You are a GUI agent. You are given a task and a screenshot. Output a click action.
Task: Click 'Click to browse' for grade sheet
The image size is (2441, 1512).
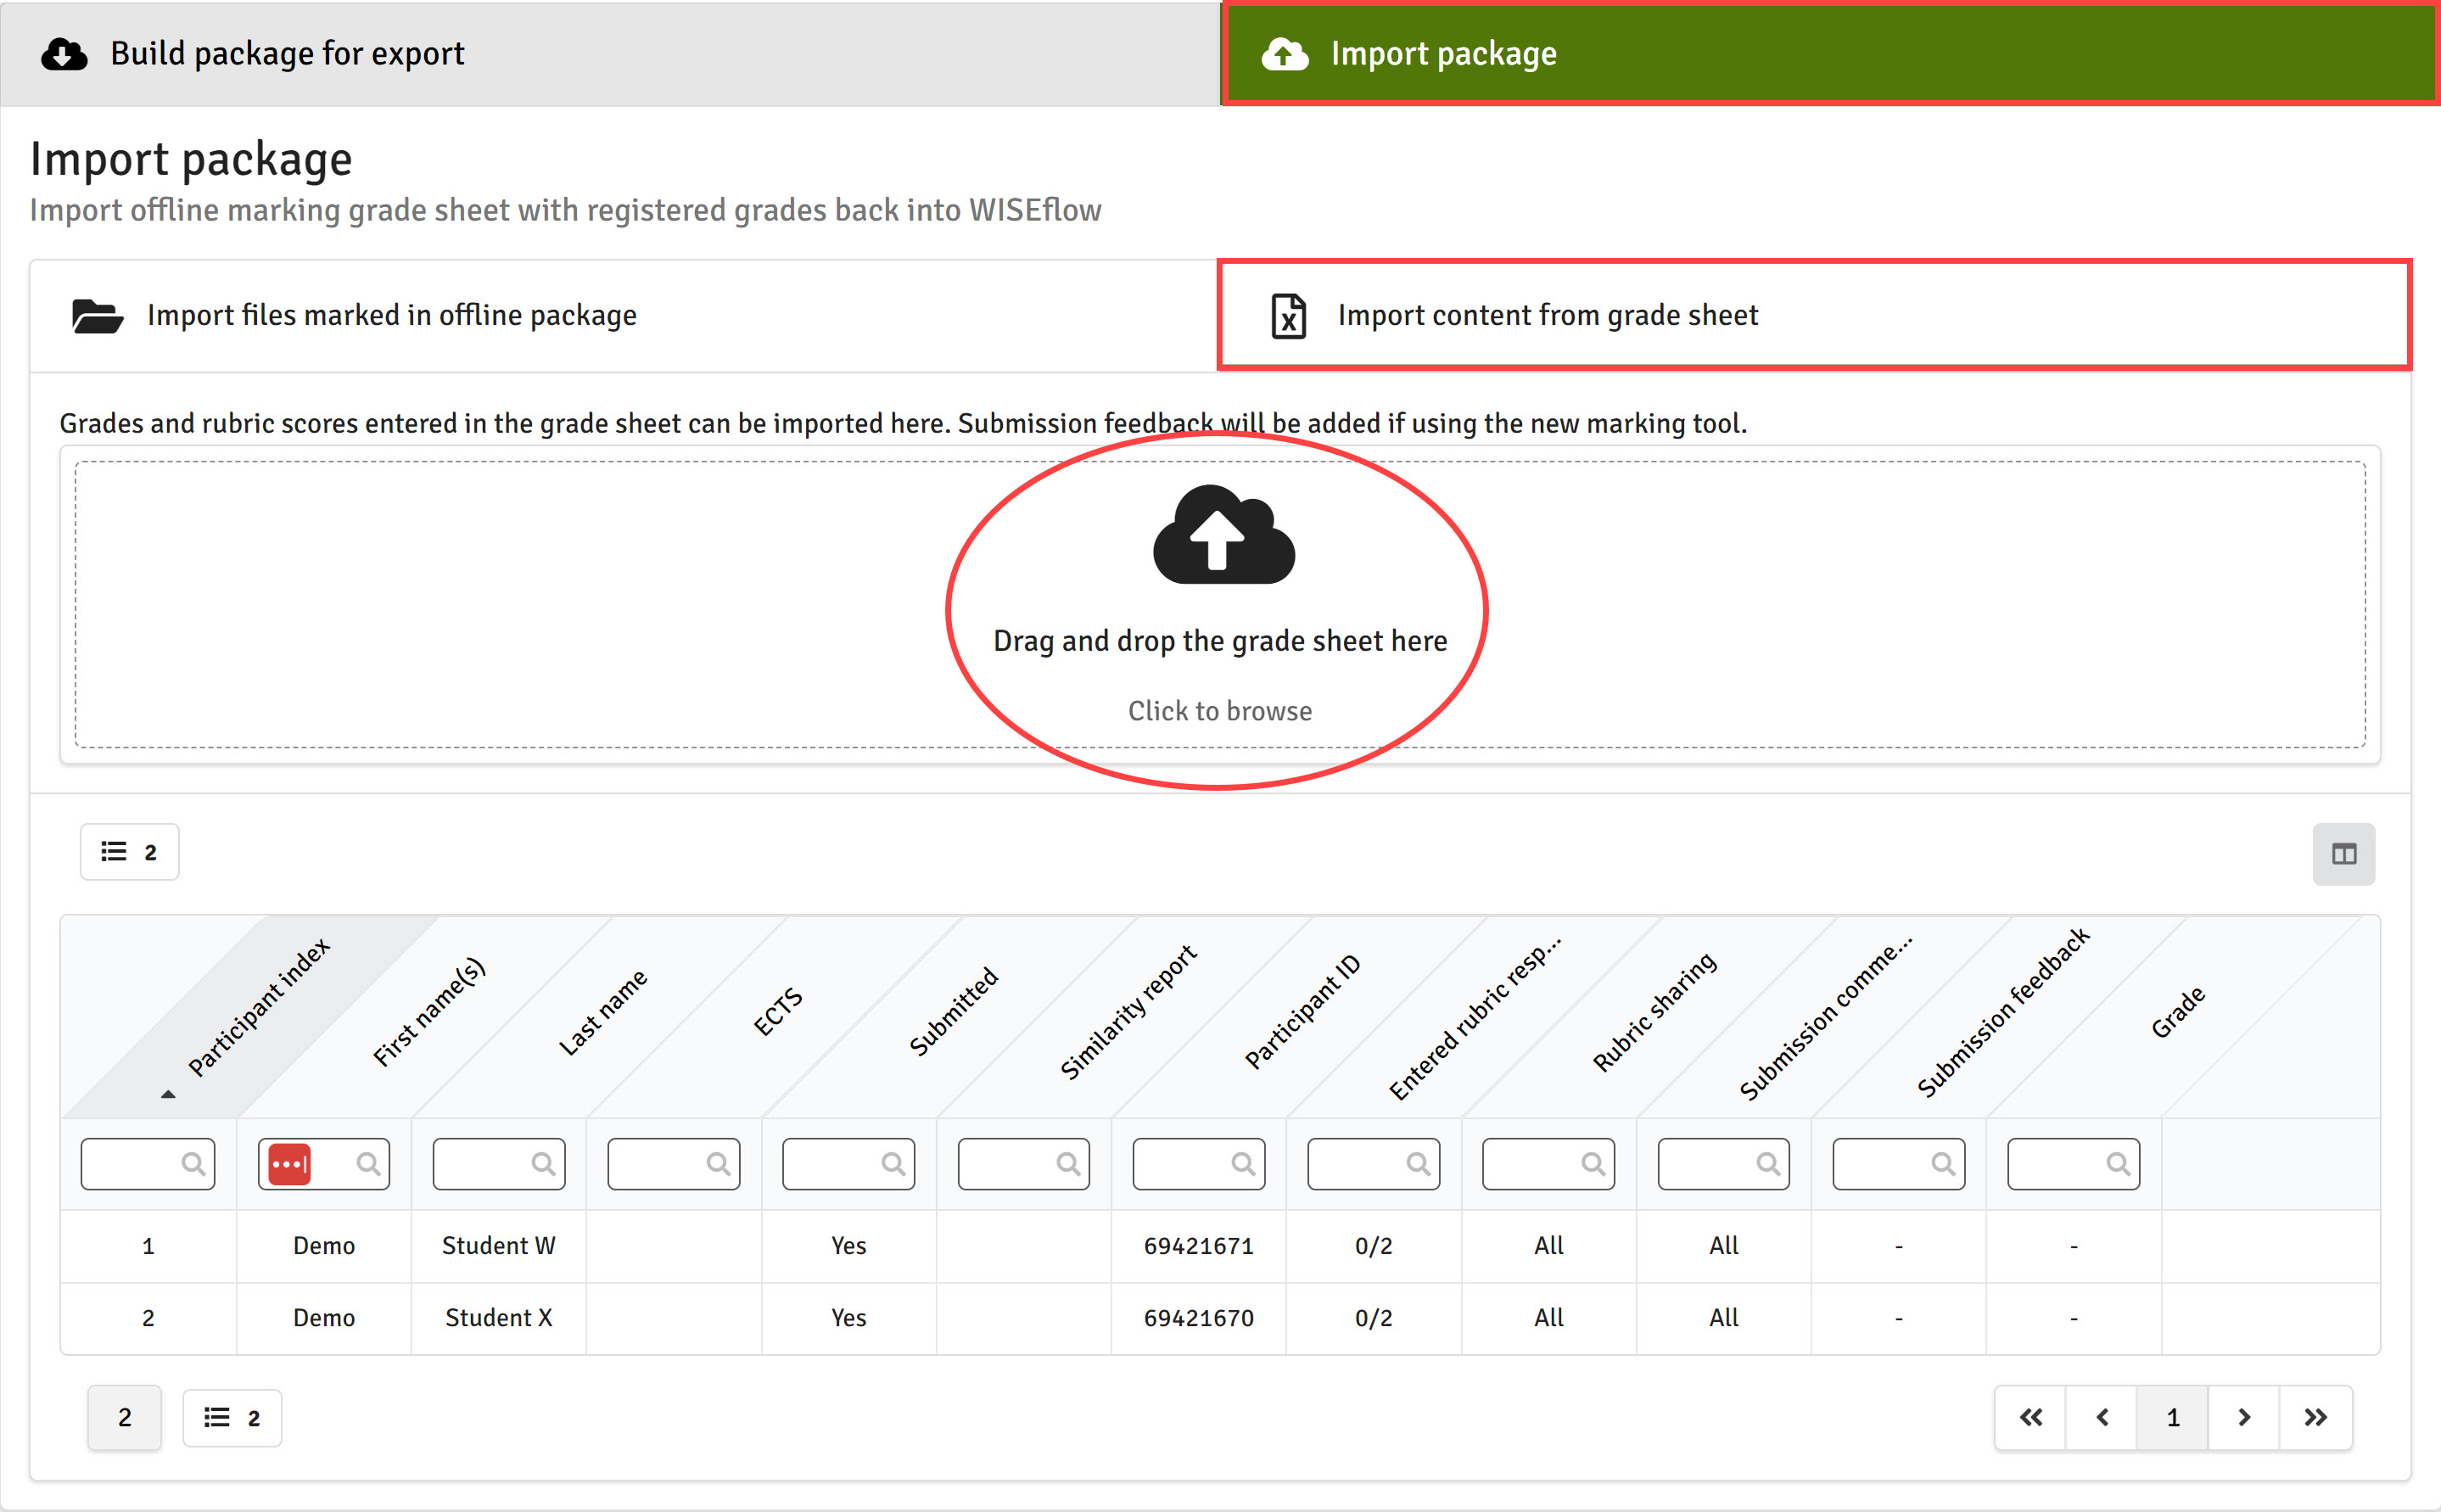1220,711
